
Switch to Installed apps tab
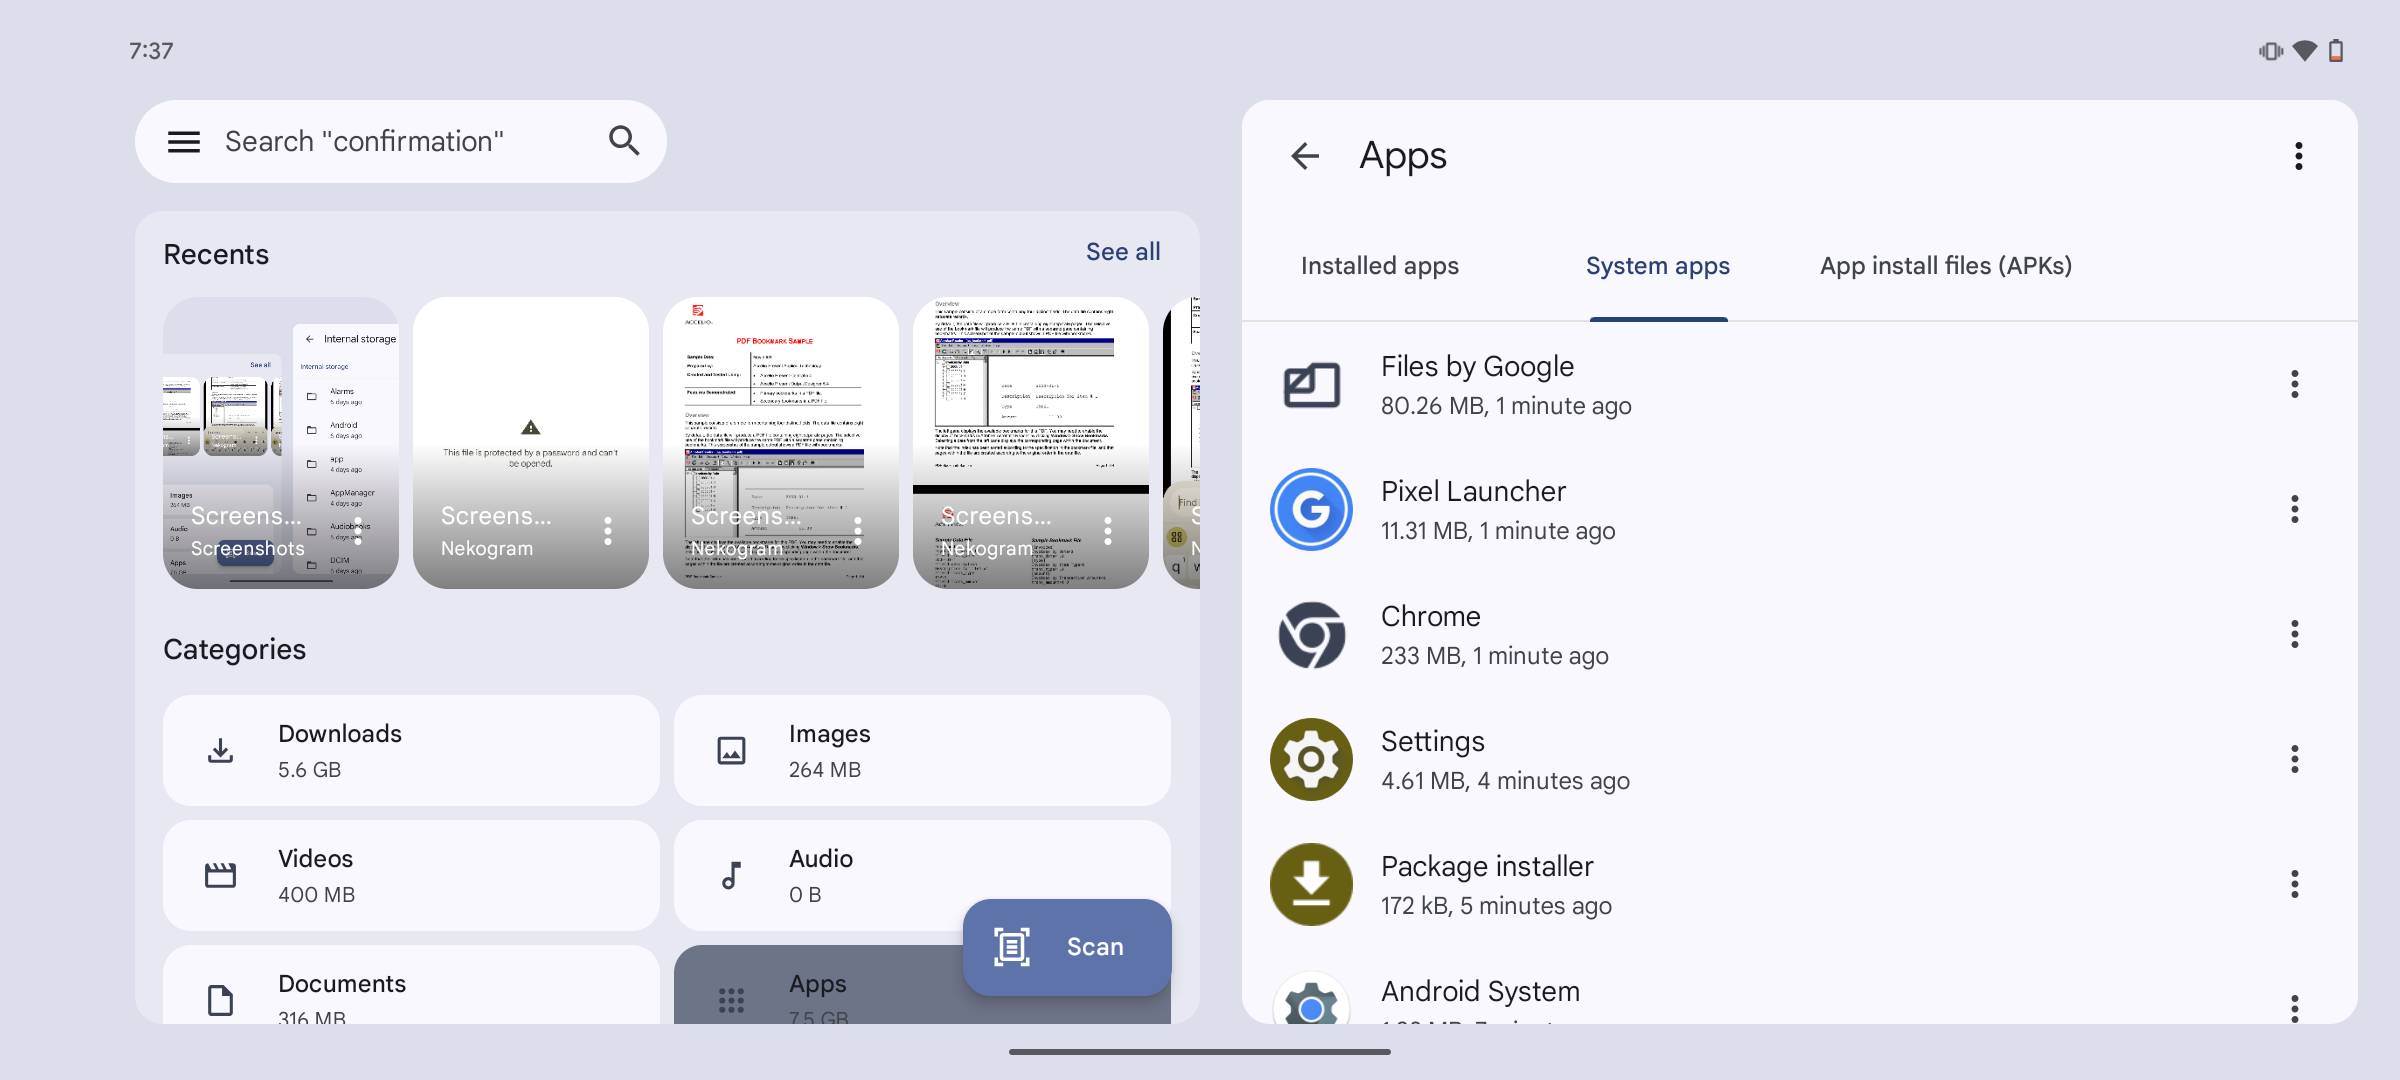click(x=1379, y=265)
